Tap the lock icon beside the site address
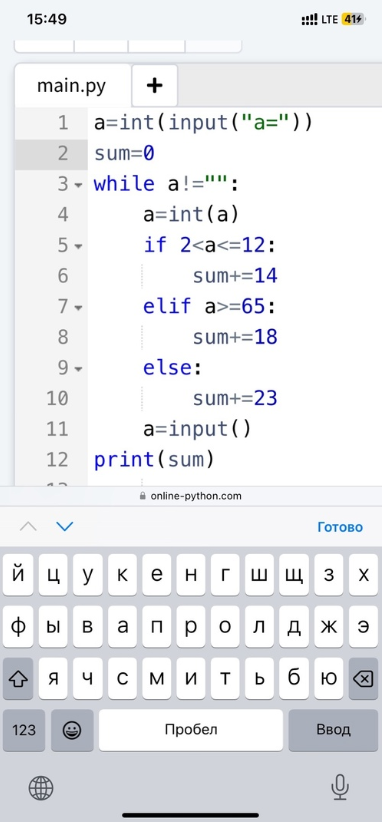Screen dimensions: 382x822 point(143,495)
